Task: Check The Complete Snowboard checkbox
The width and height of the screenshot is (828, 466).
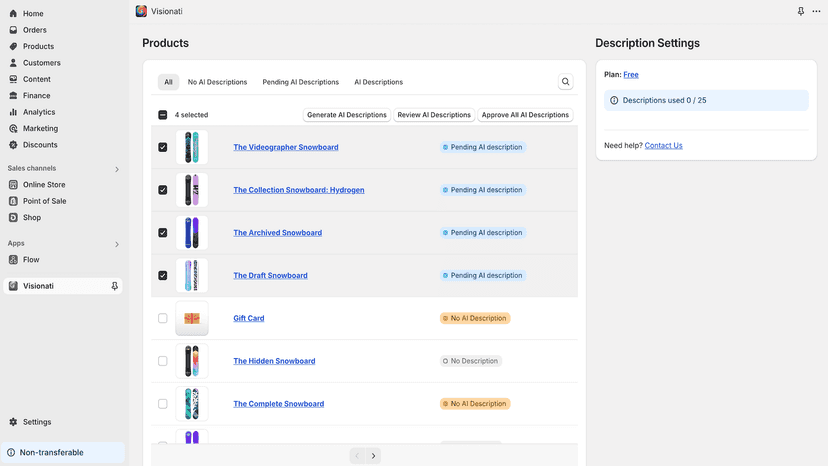Action: coord(163,404)
